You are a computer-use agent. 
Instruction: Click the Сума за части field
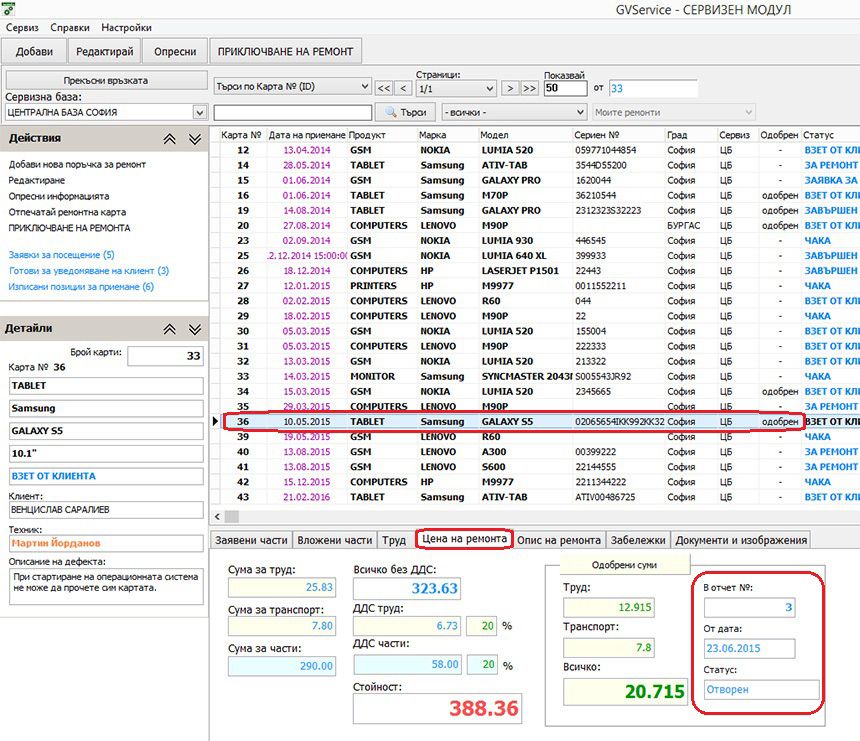coord(281,666)
